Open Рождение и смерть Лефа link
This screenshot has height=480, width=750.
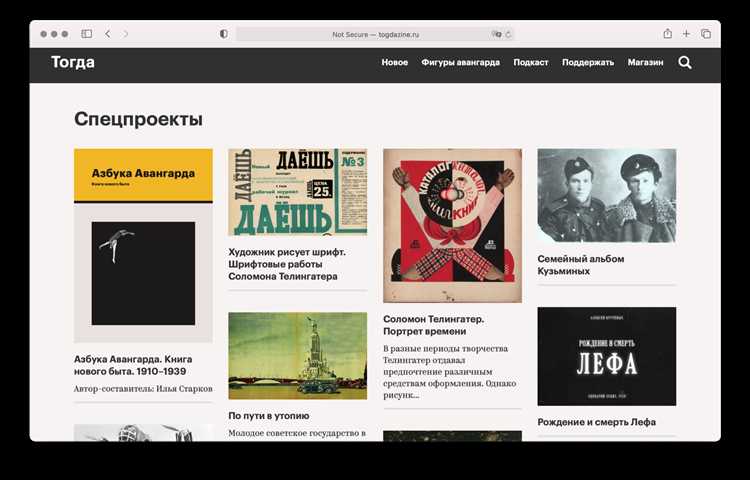(x=596, y=422)
